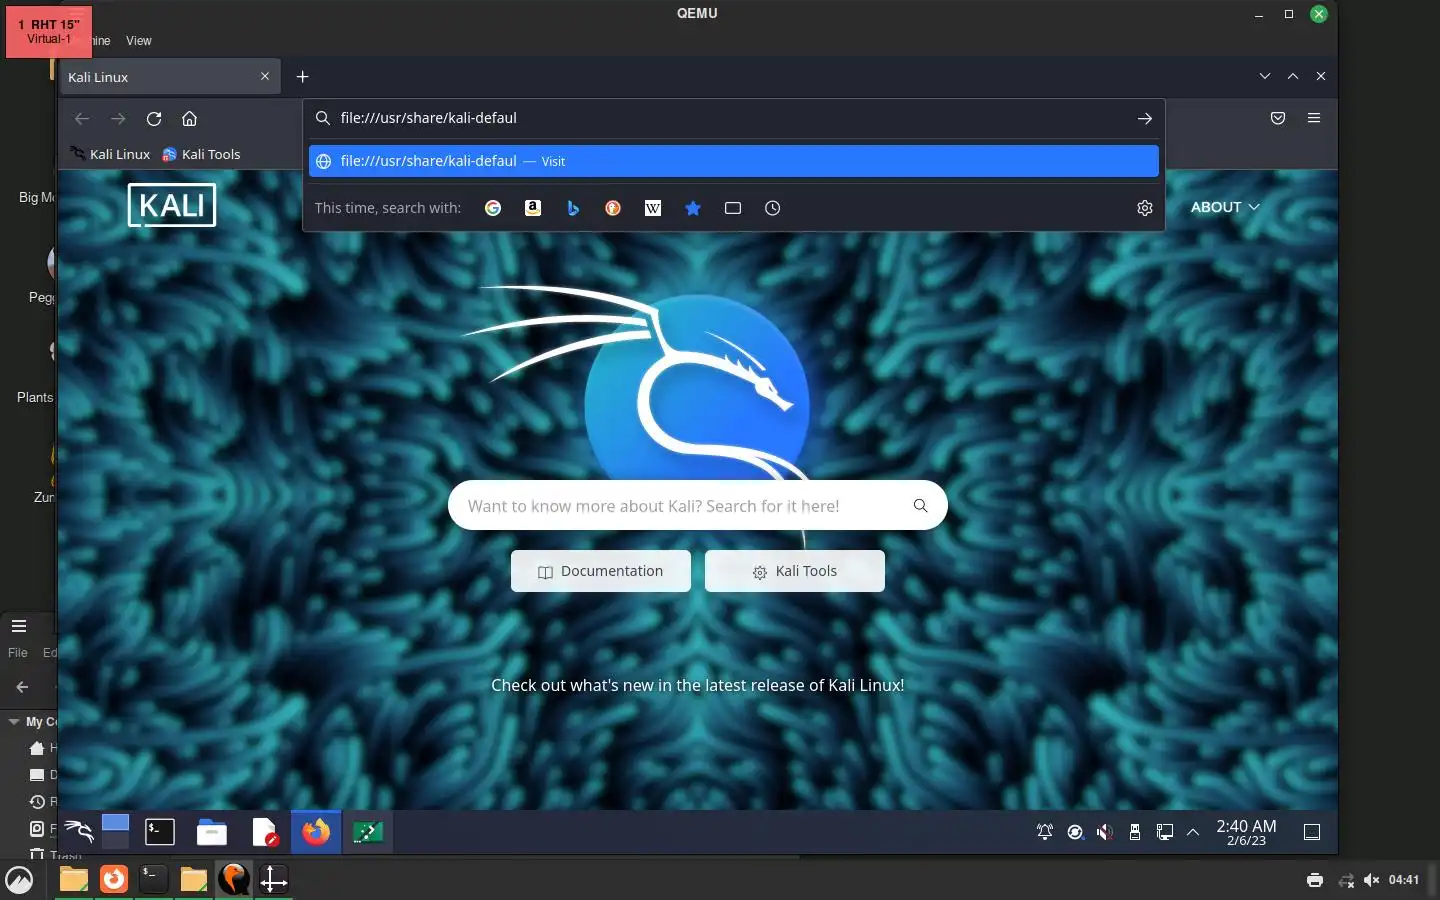
Task: Open the host printer tray icon
Action: tap(1315, 880)
